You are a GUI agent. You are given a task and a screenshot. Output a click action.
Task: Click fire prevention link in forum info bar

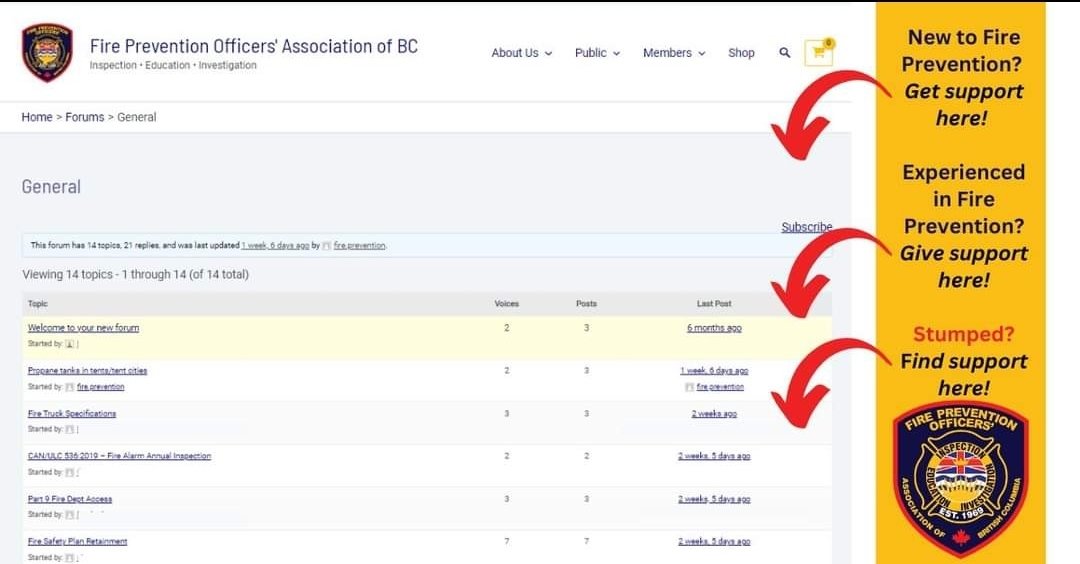pos(360,245)
